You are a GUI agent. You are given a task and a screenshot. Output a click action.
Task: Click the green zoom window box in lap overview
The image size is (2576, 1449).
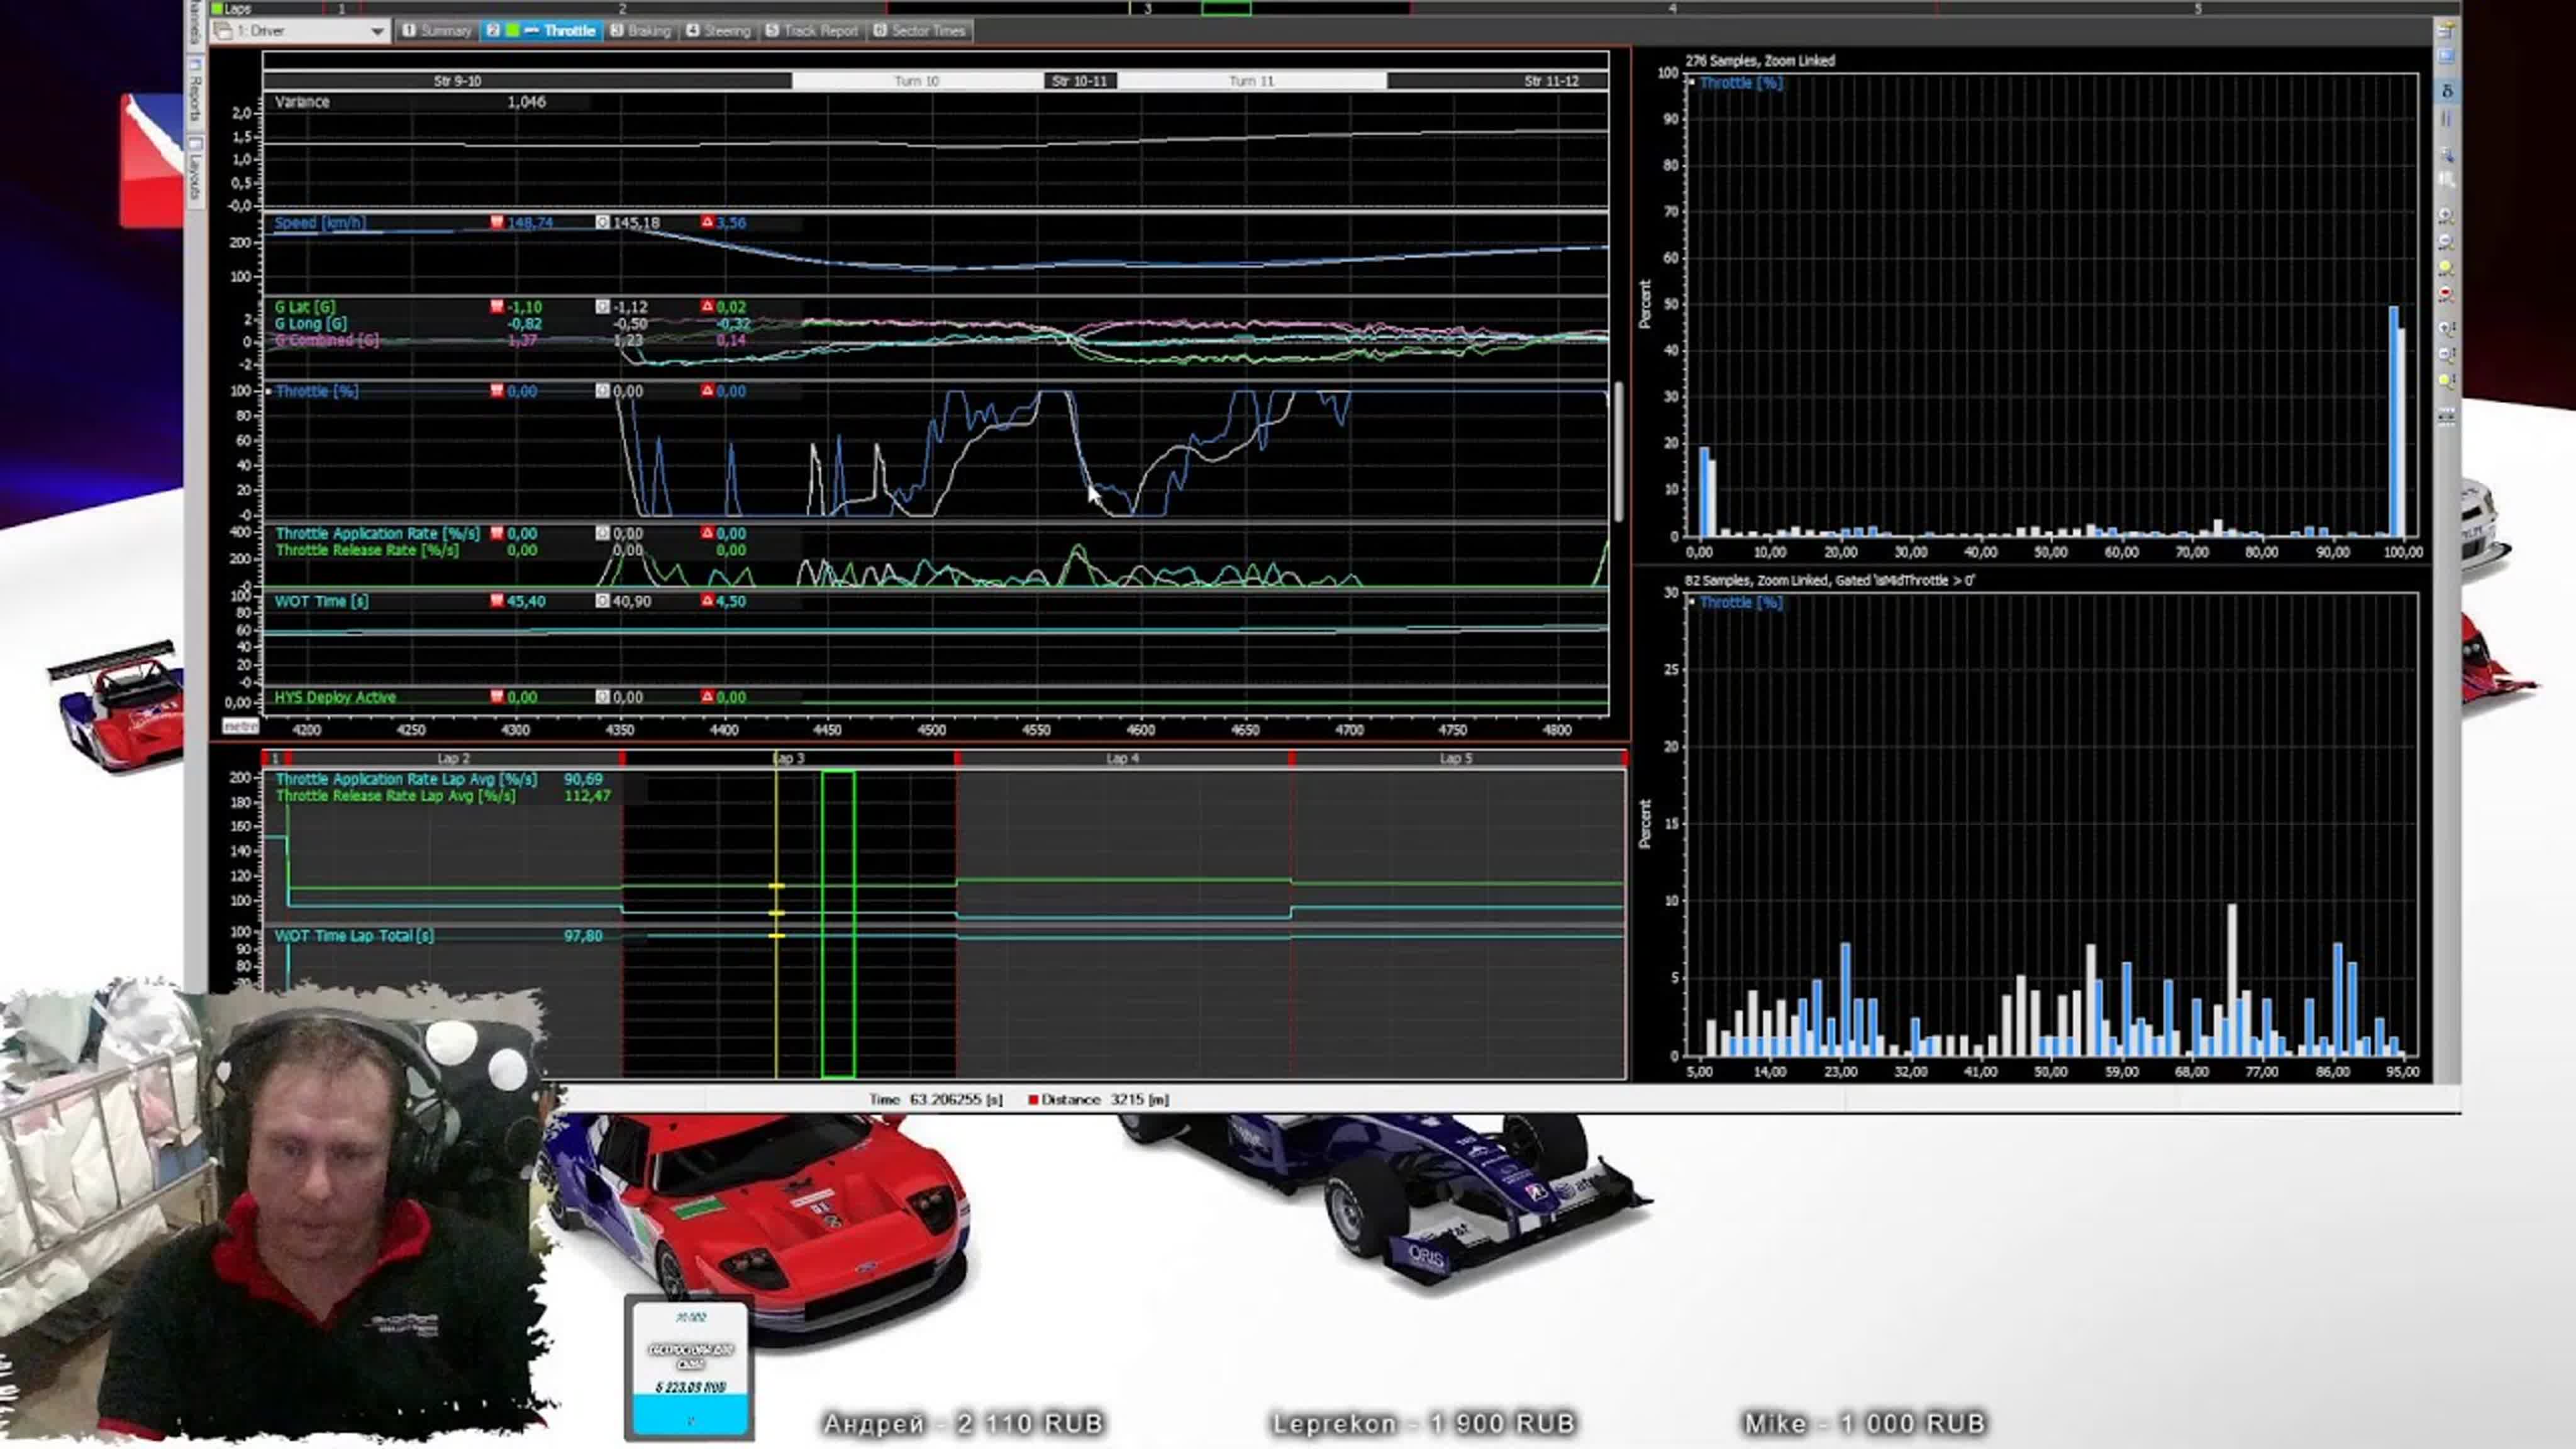[x=838, y=924]
